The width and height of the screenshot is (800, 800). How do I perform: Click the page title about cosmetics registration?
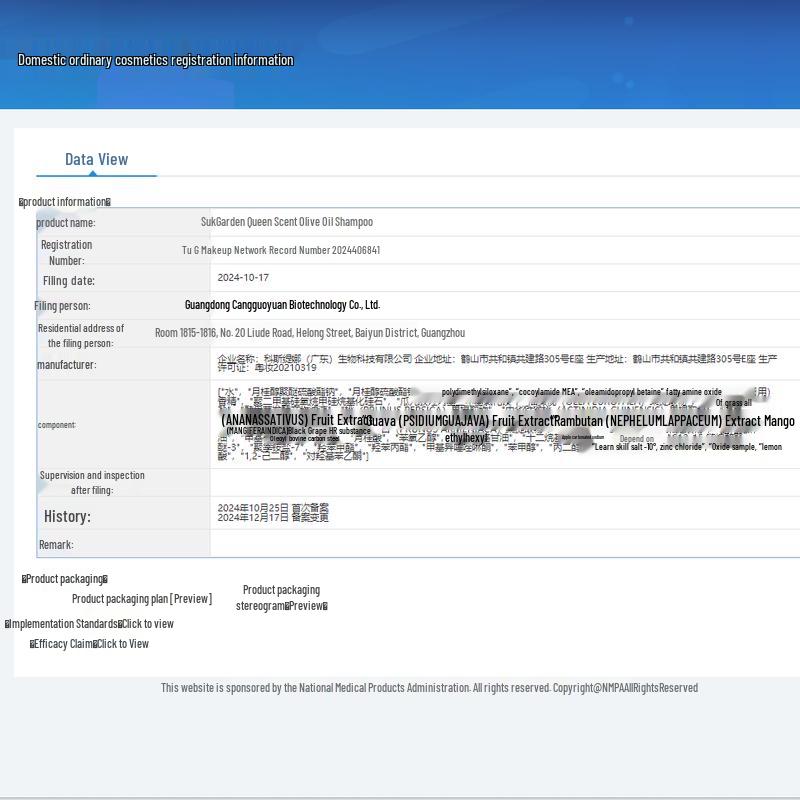click(156, 60)
